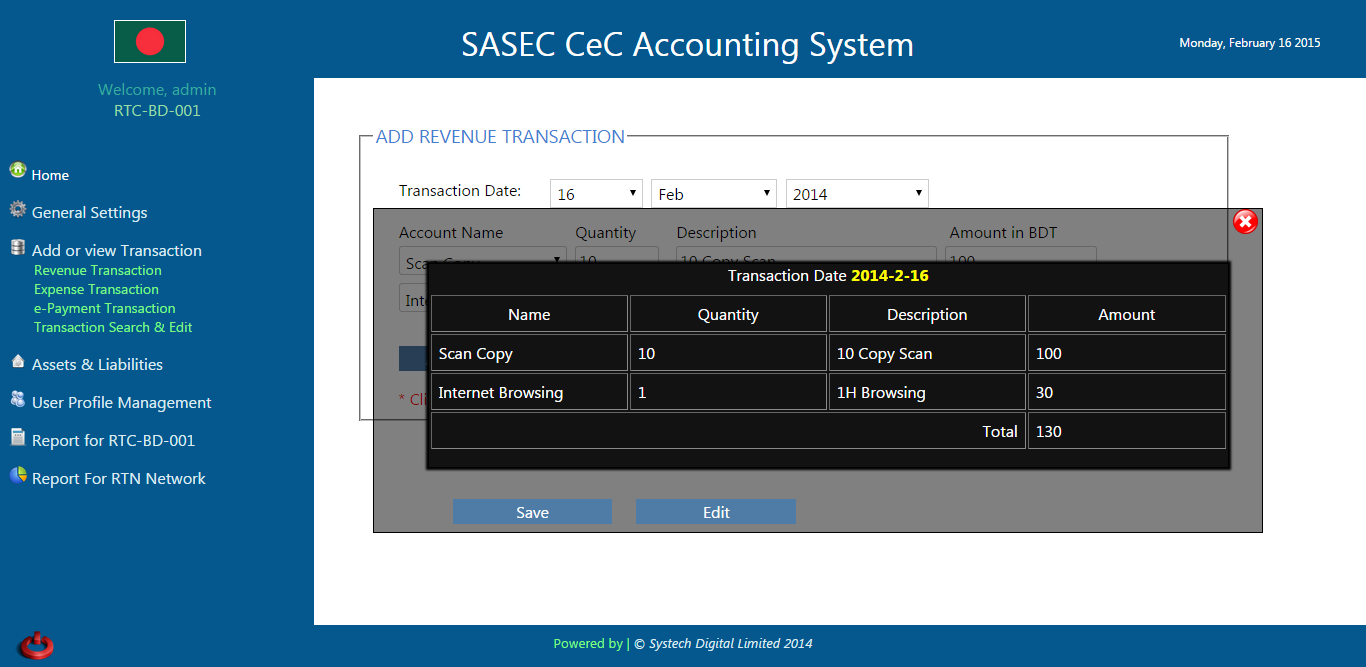This screenshot has width=1366, height=667.
Task: Click the User Profile Management icon
Action: click(x=18, y=400)
